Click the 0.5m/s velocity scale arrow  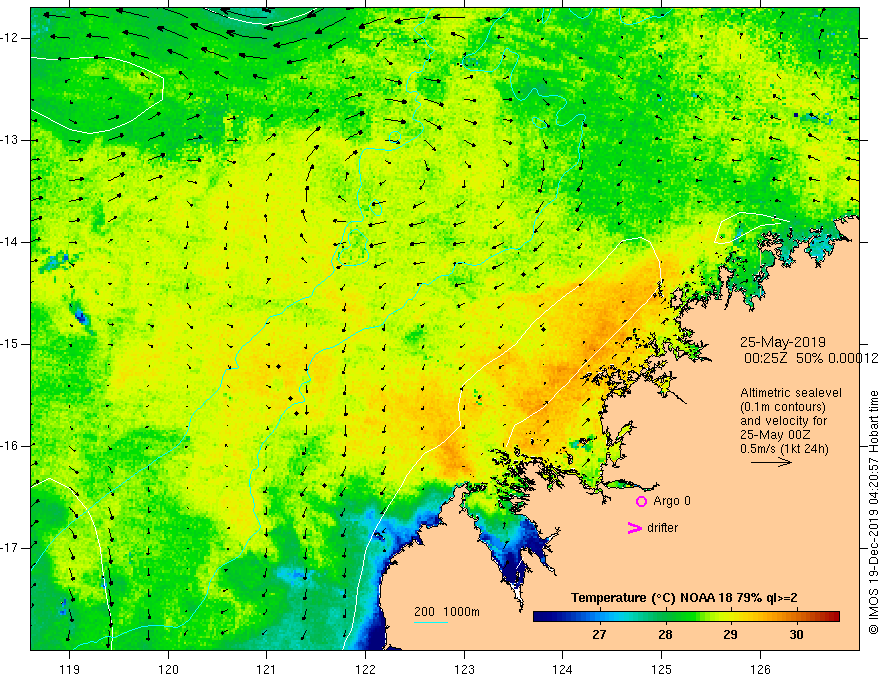(x=771, y=462)
